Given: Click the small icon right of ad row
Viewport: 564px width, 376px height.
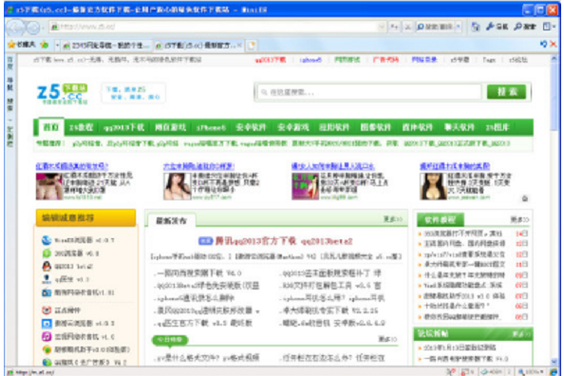Looking at the screenshot, I should coord(525,198).
